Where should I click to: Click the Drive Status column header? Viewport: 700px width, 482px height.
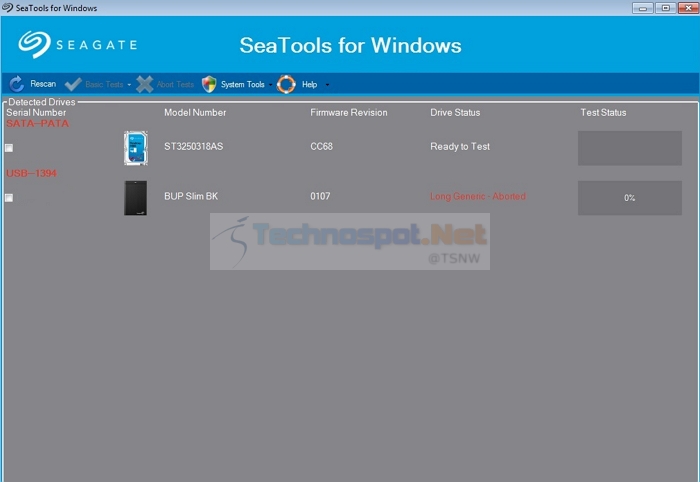point(455,112)
